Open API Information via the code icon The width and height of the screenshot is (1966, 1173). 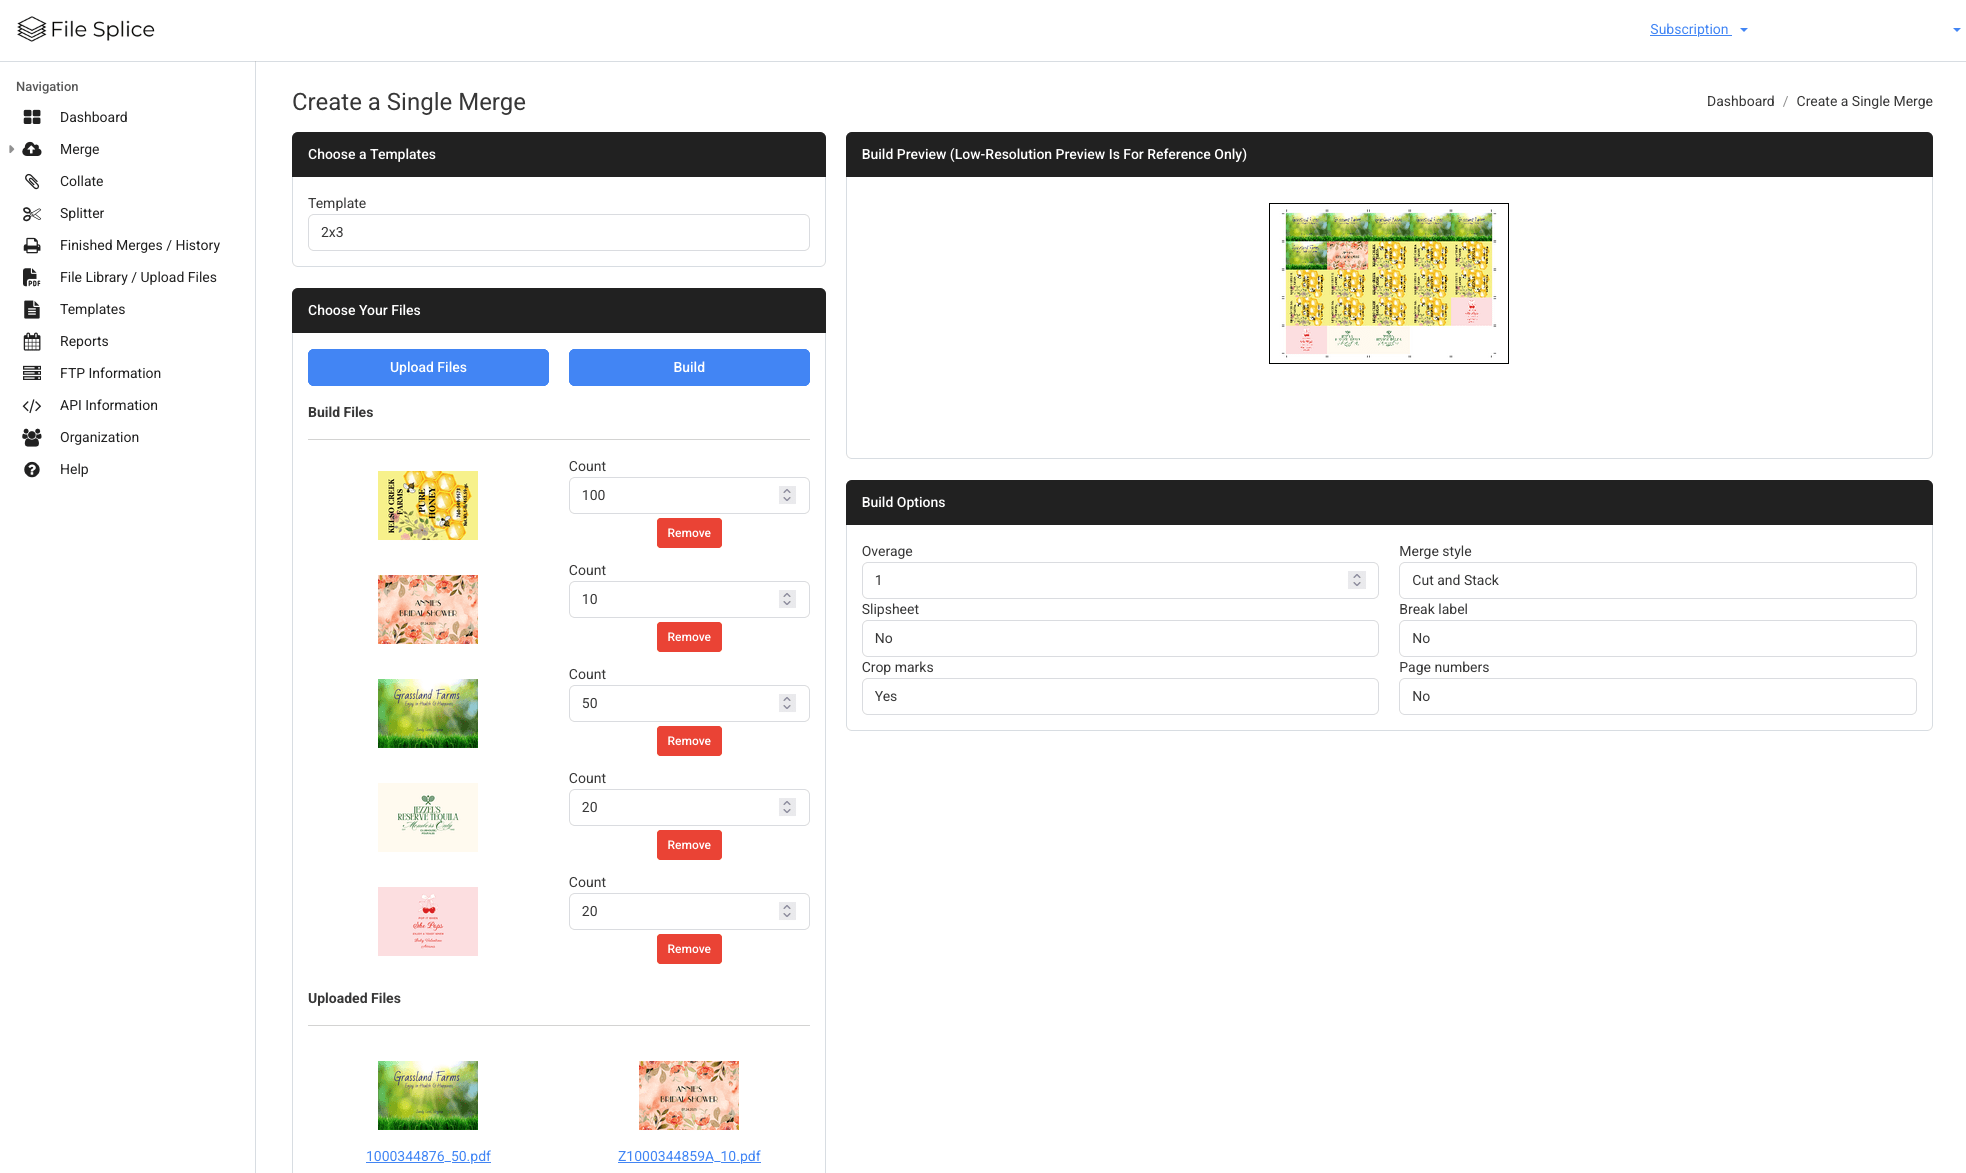coord(32,405)
